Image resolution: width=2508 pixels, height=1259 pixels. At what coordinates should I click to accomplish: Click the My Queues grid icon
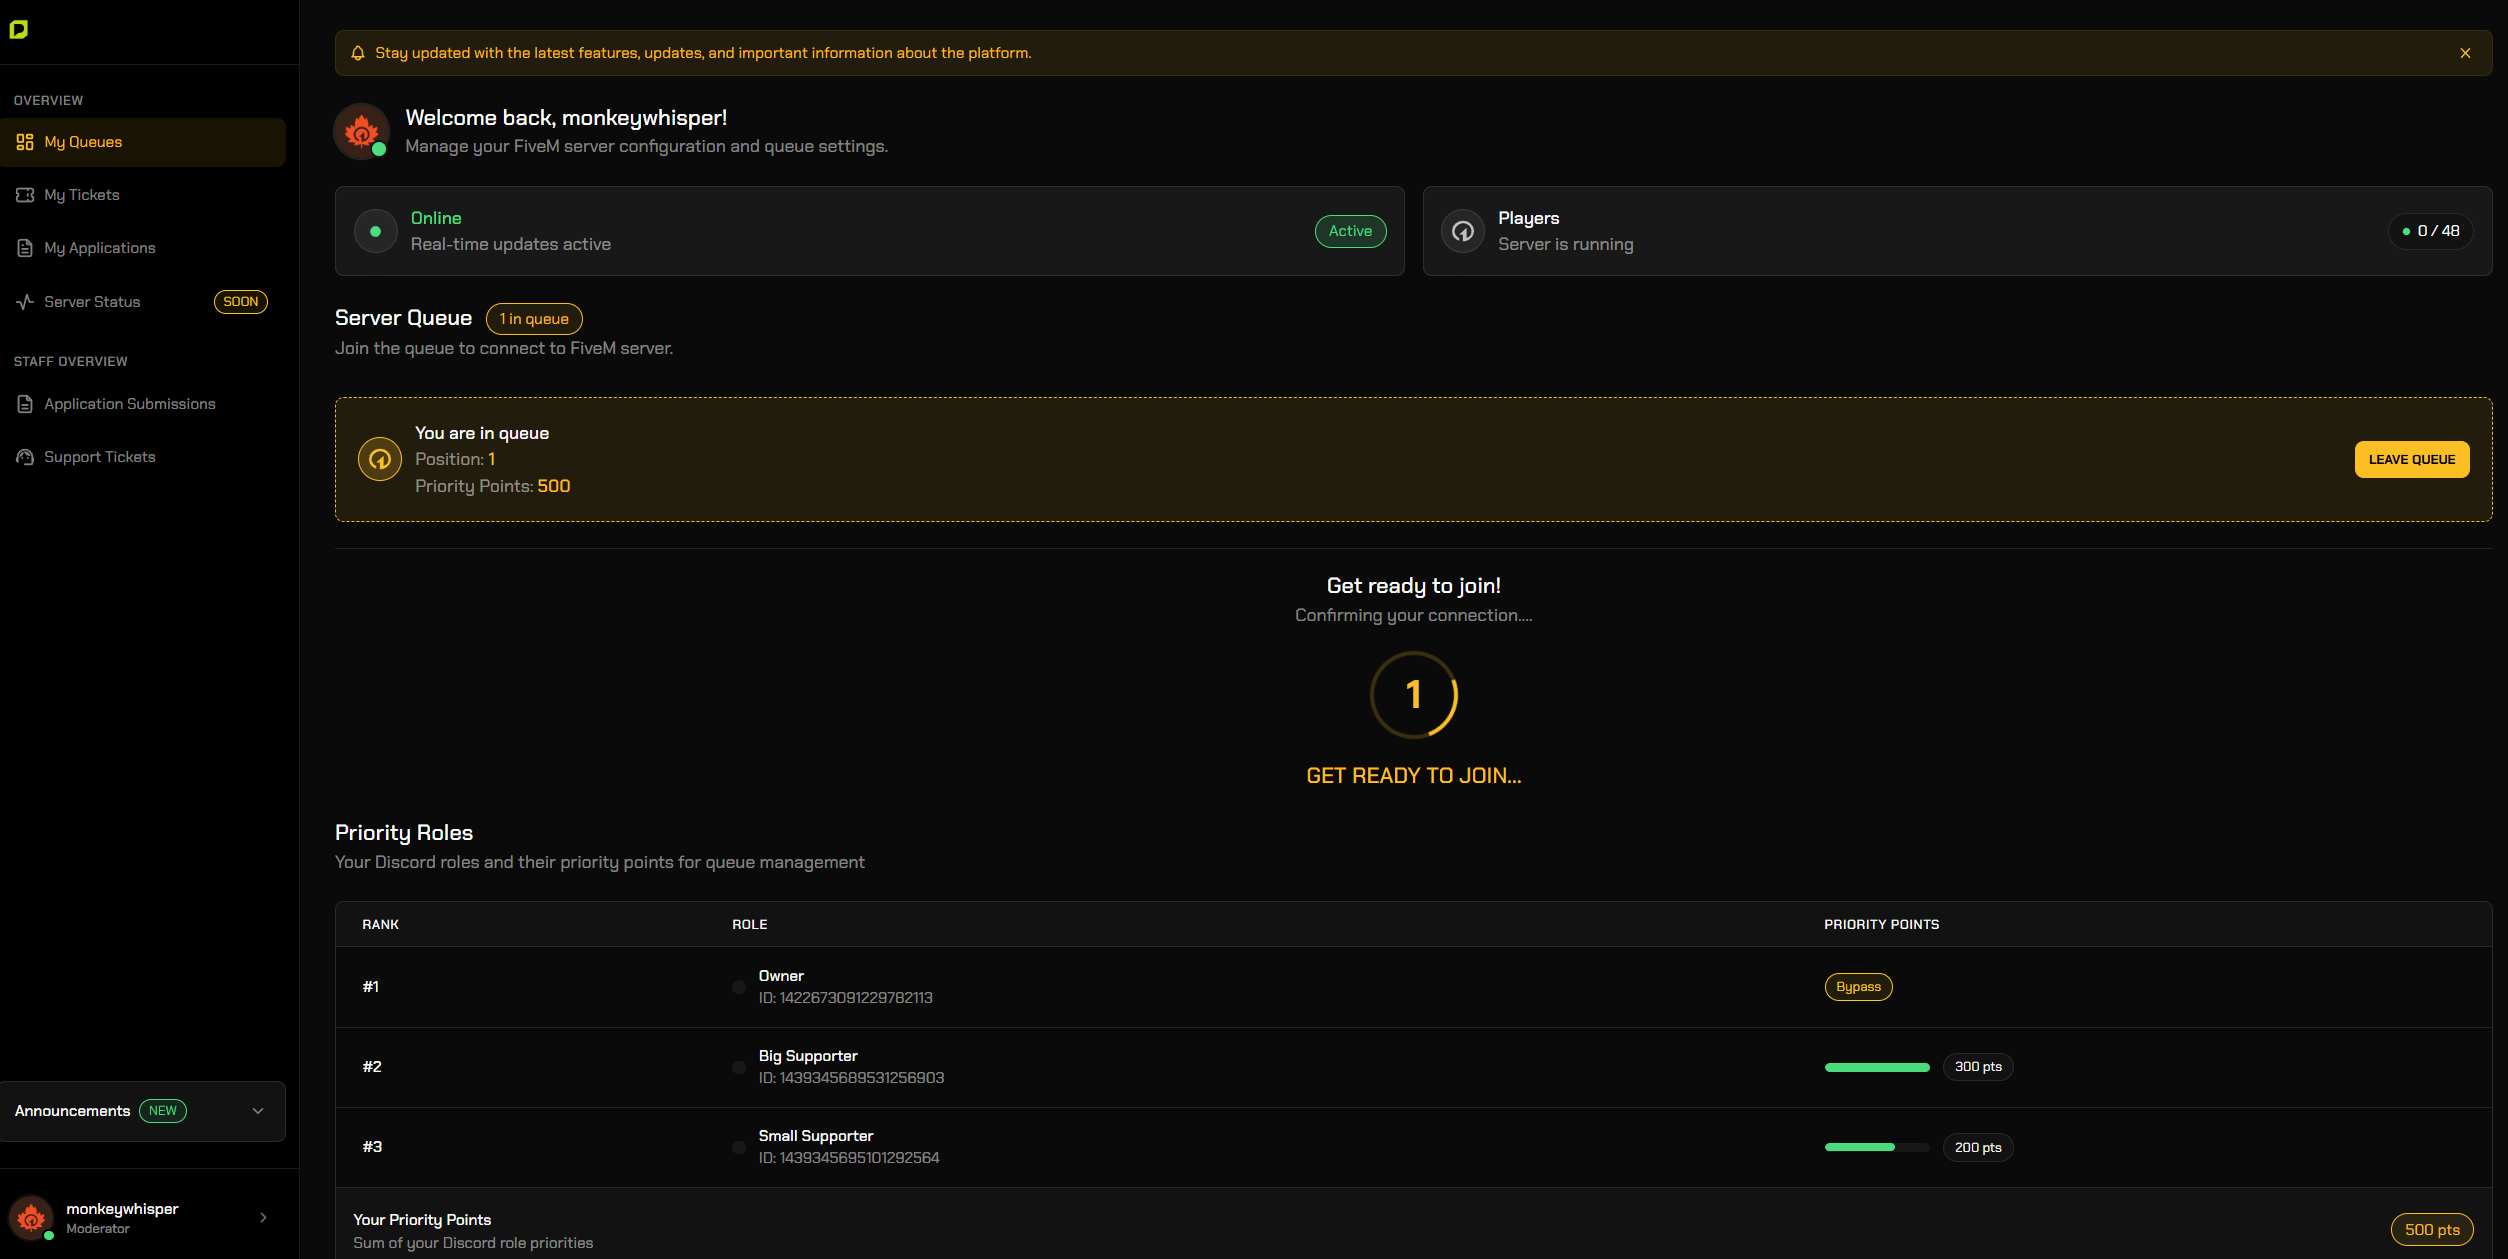point(25,142)
